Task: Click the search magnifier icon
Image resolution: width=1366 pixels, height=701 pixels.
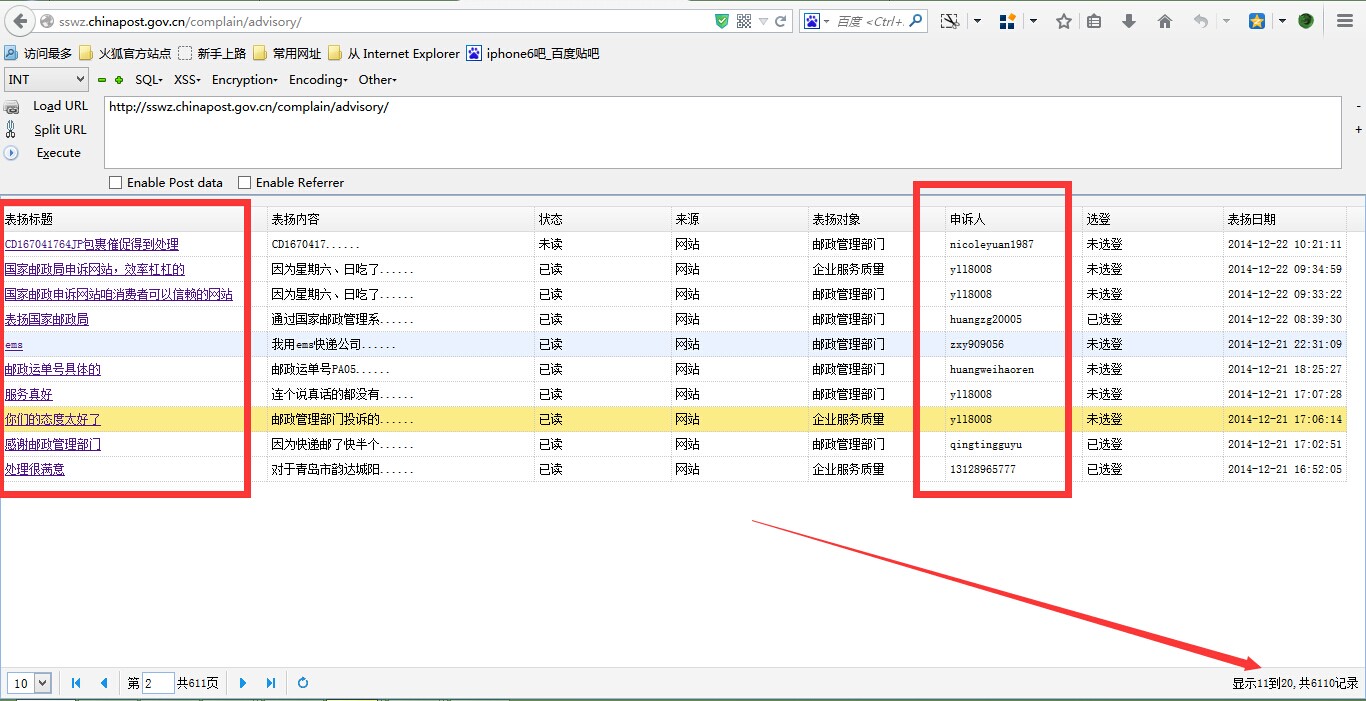Action: click(916, 21)
